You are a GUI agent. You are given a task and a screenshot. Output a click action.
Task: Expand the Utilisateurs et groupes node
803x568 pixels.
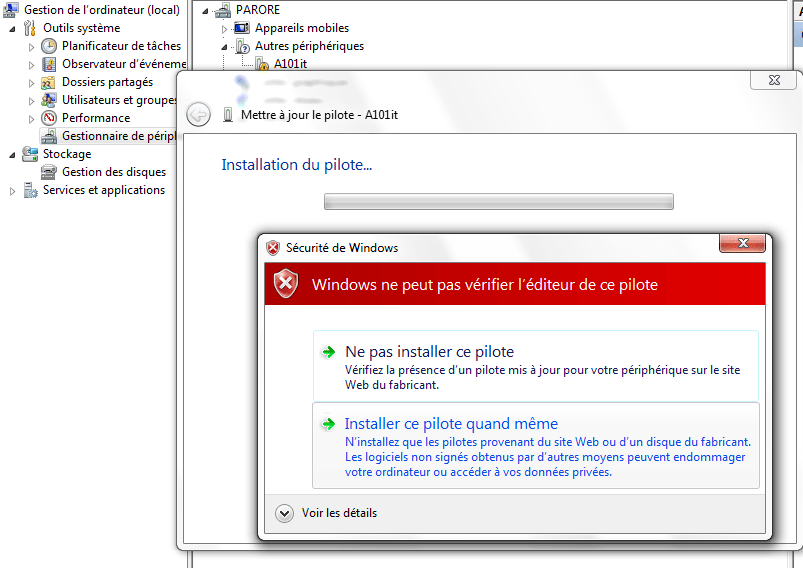click(31, 101)
